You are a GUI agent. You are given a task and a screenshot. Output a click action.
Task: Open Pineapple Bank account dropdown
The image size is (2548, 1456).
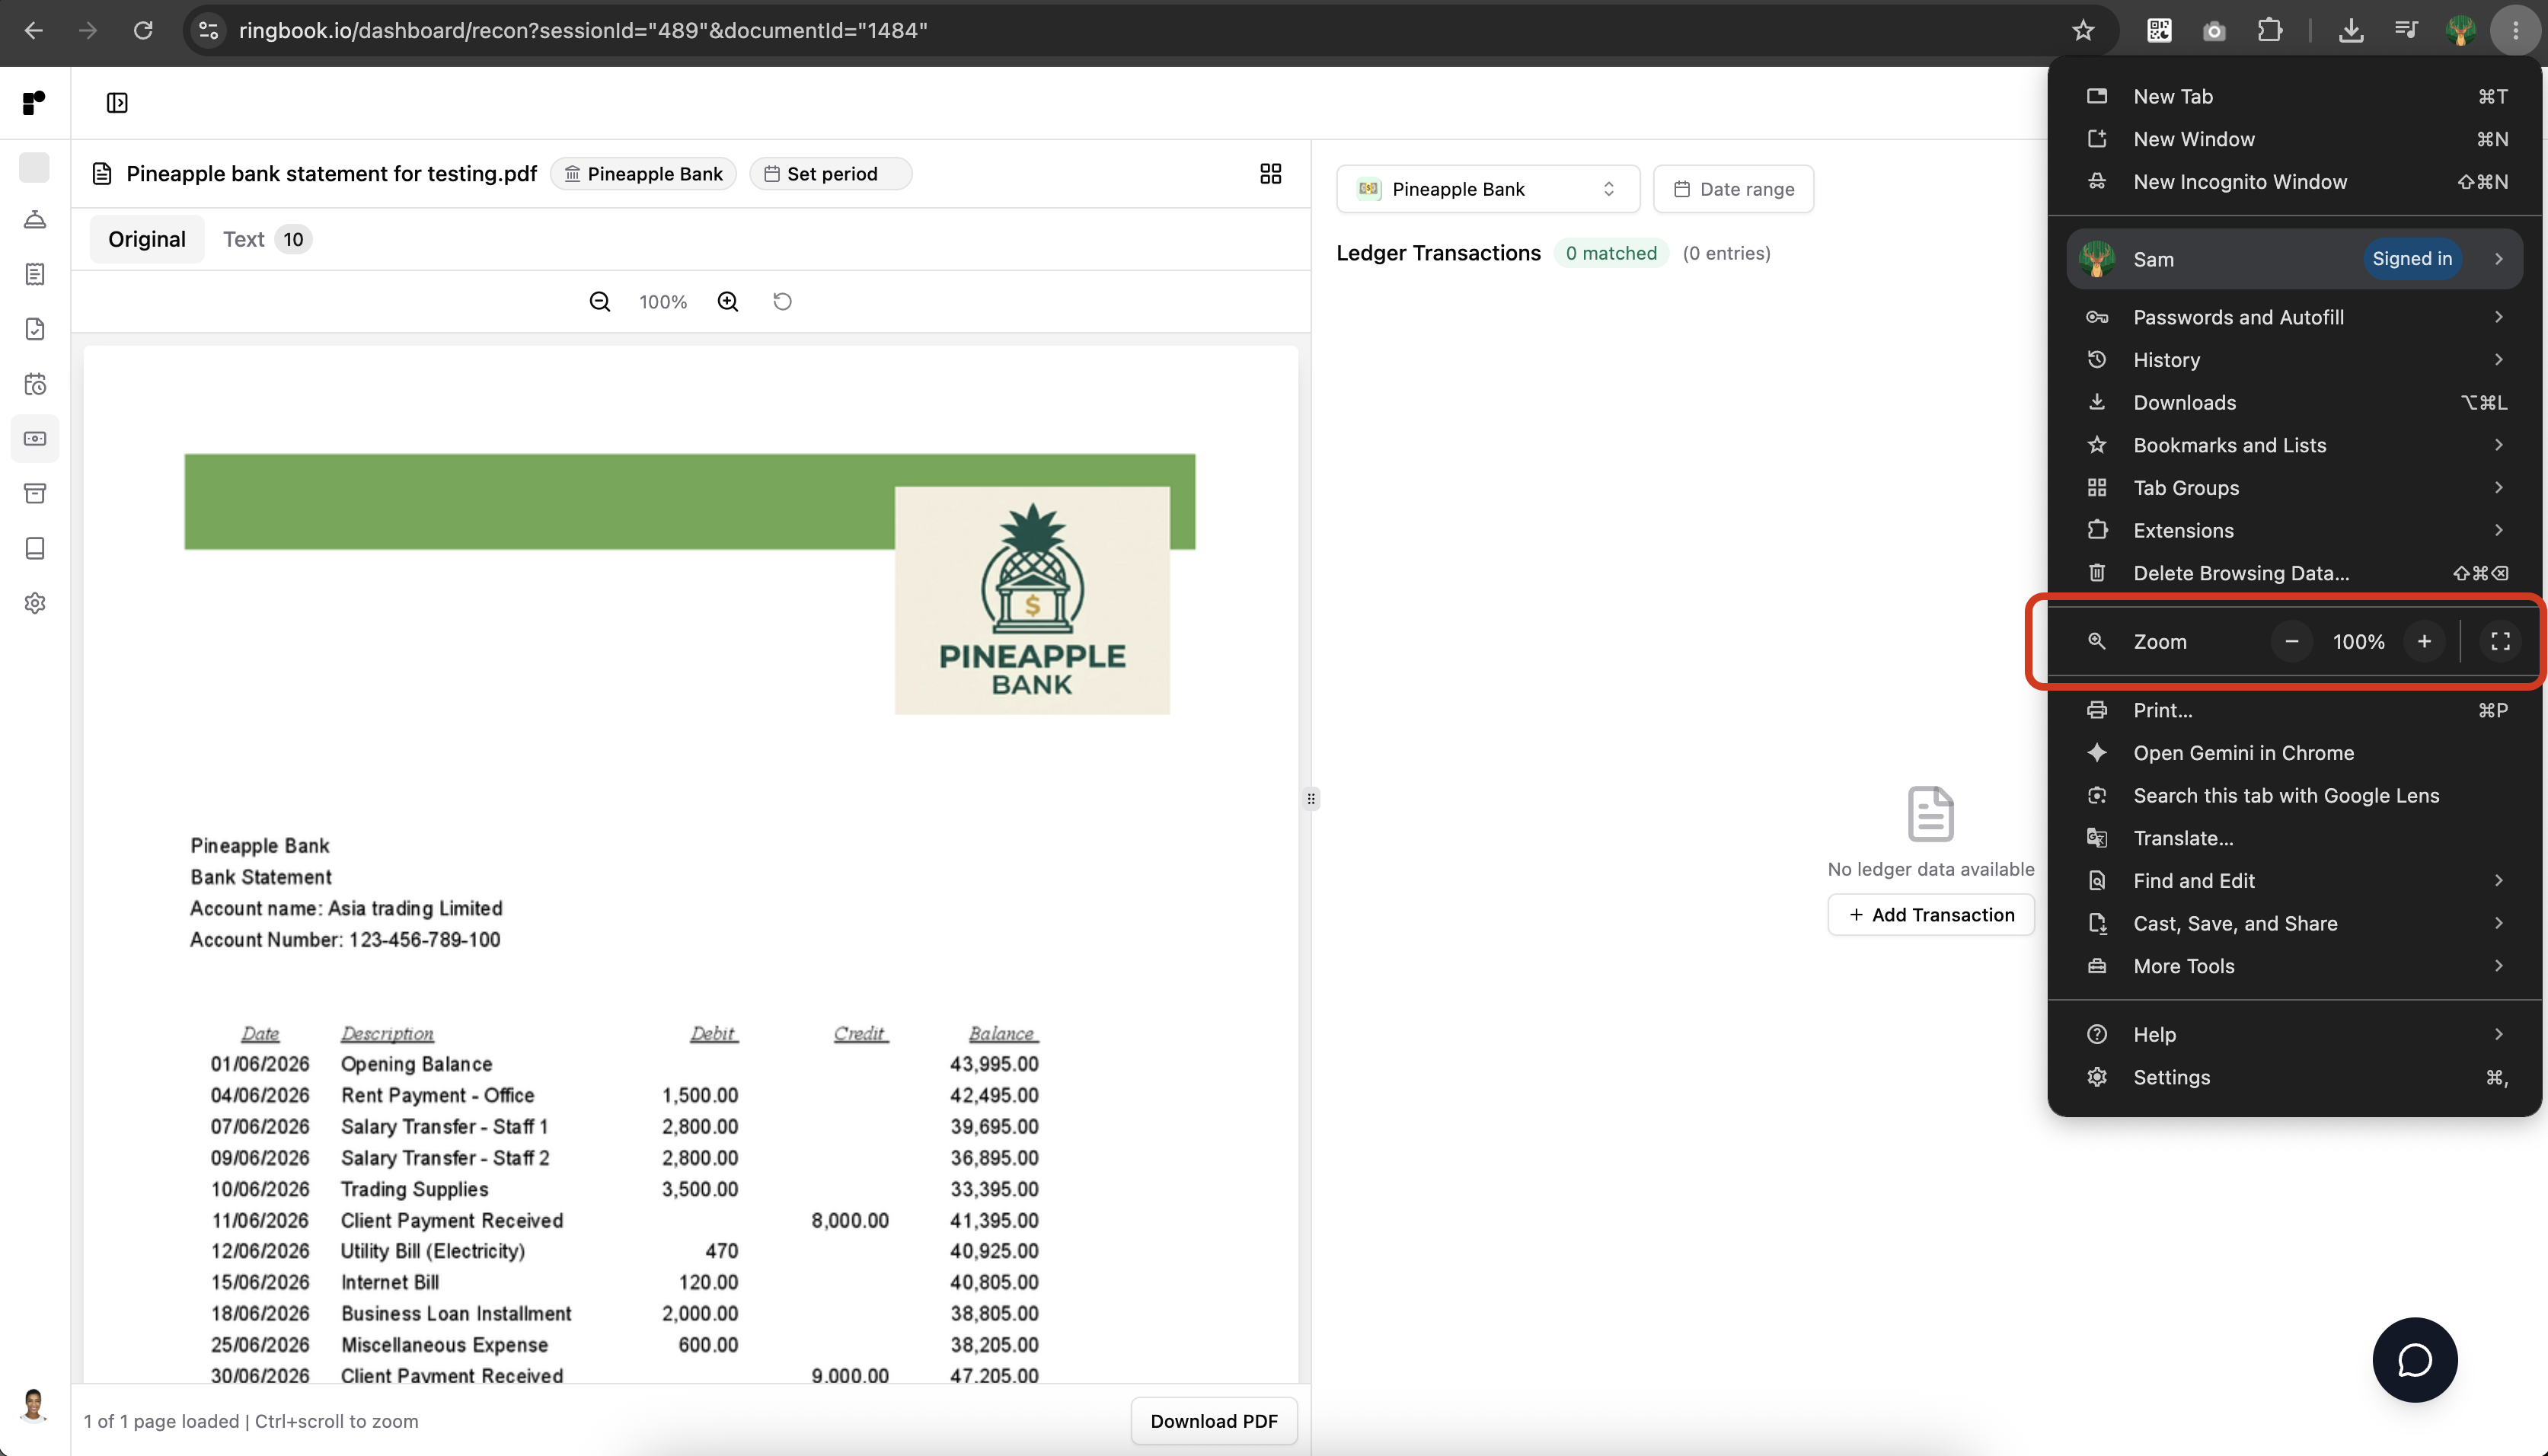click(1487, 189)
